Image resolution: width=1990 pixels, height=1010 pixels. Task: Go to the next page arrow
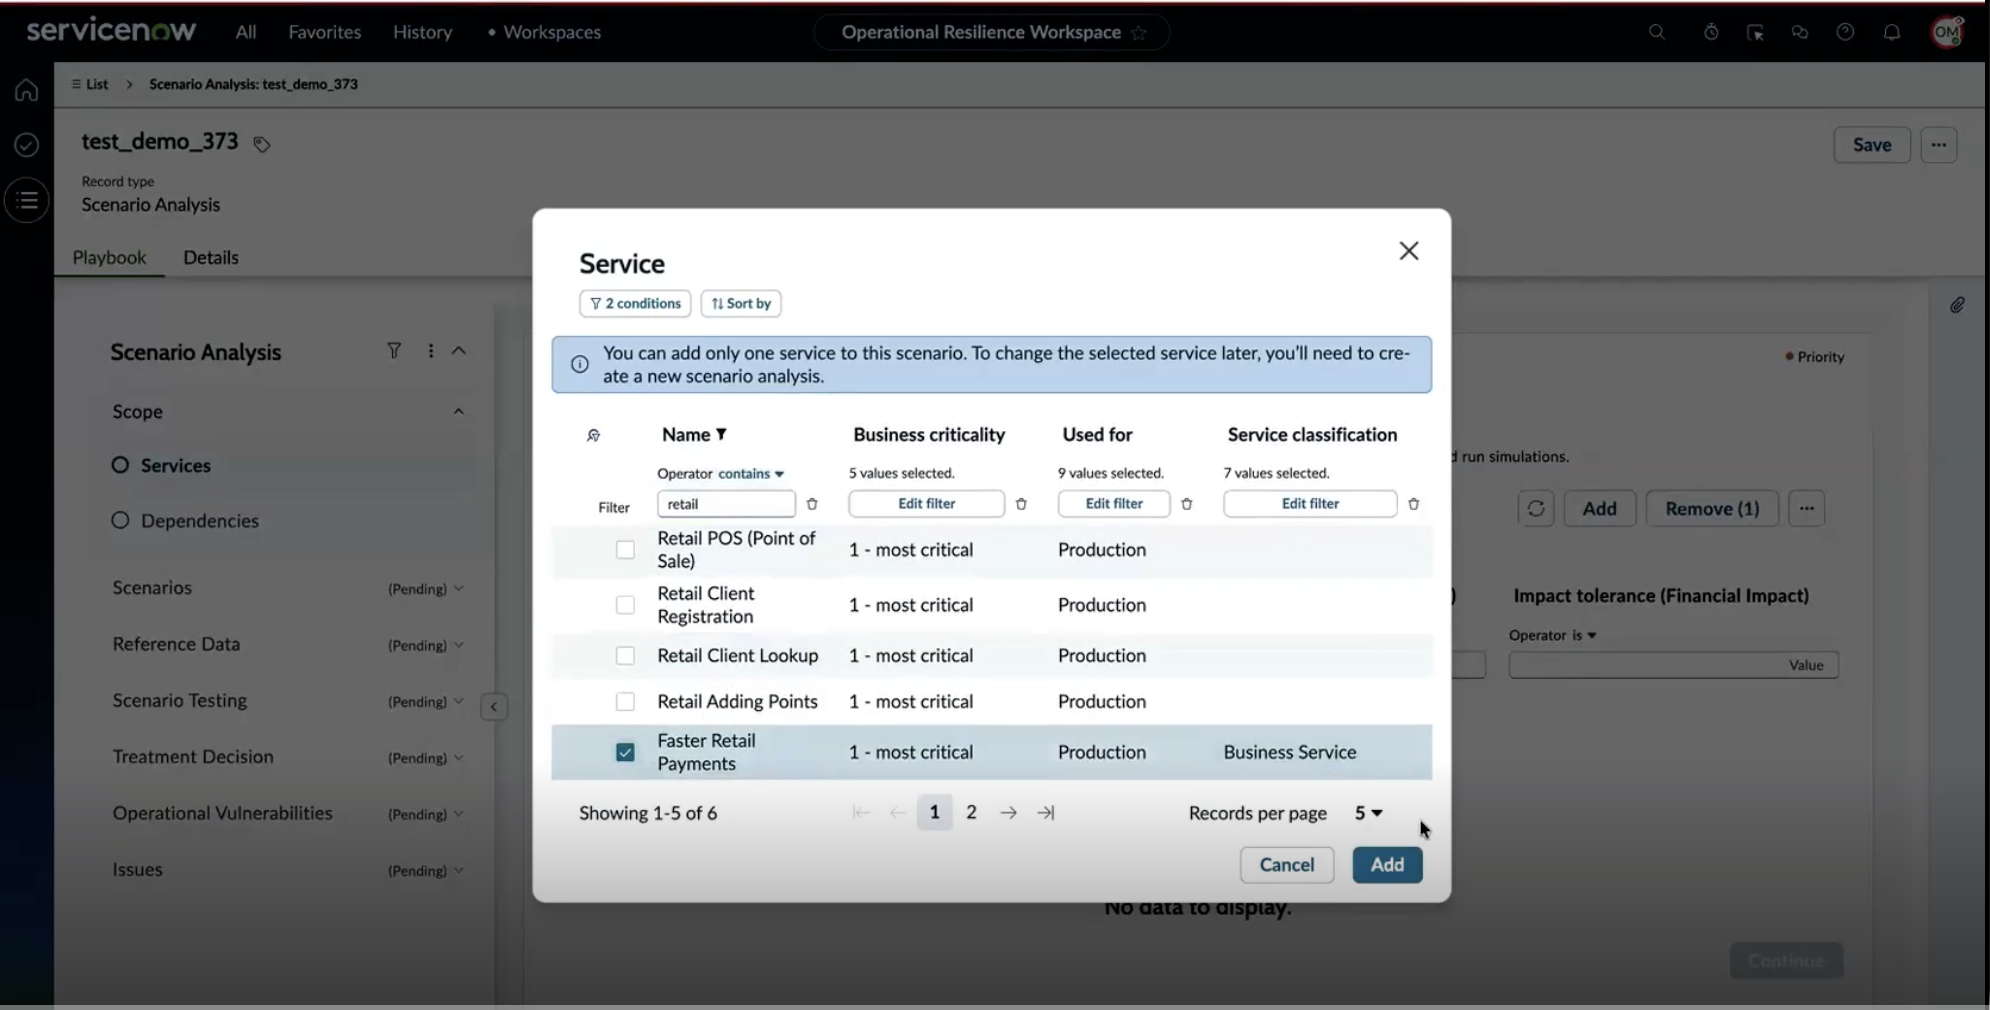(1009, 813)
